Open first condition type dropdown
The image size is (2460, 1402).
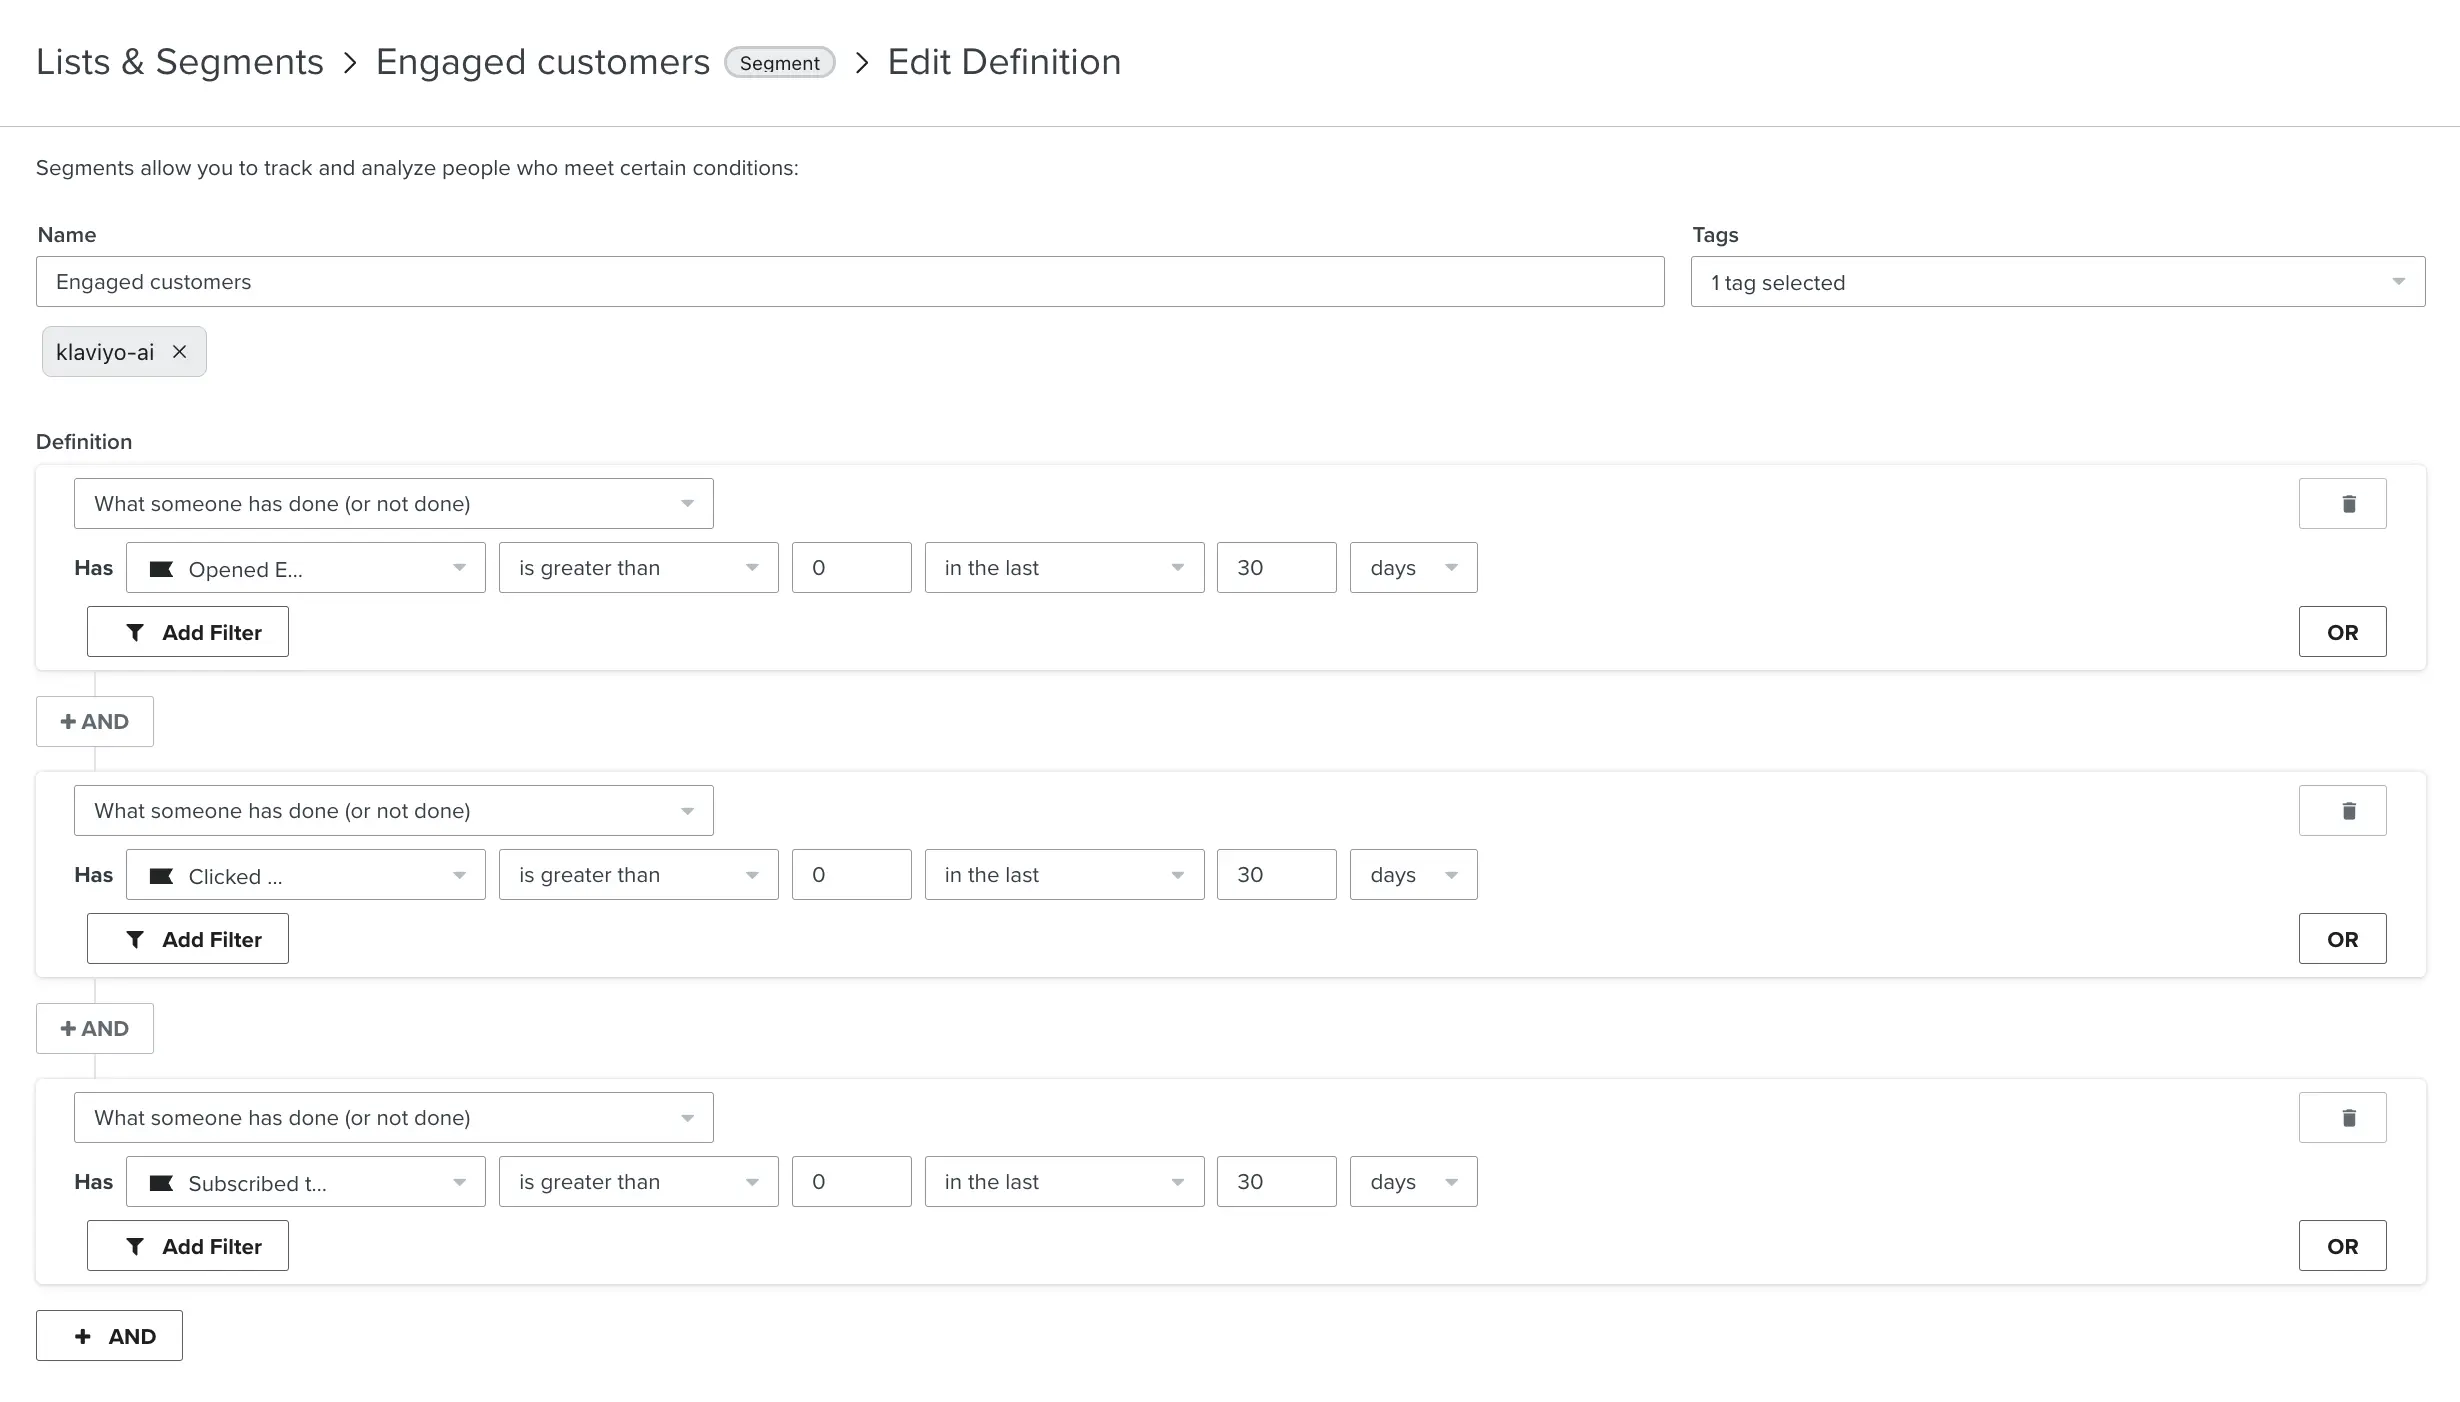[x=393, y=504]
